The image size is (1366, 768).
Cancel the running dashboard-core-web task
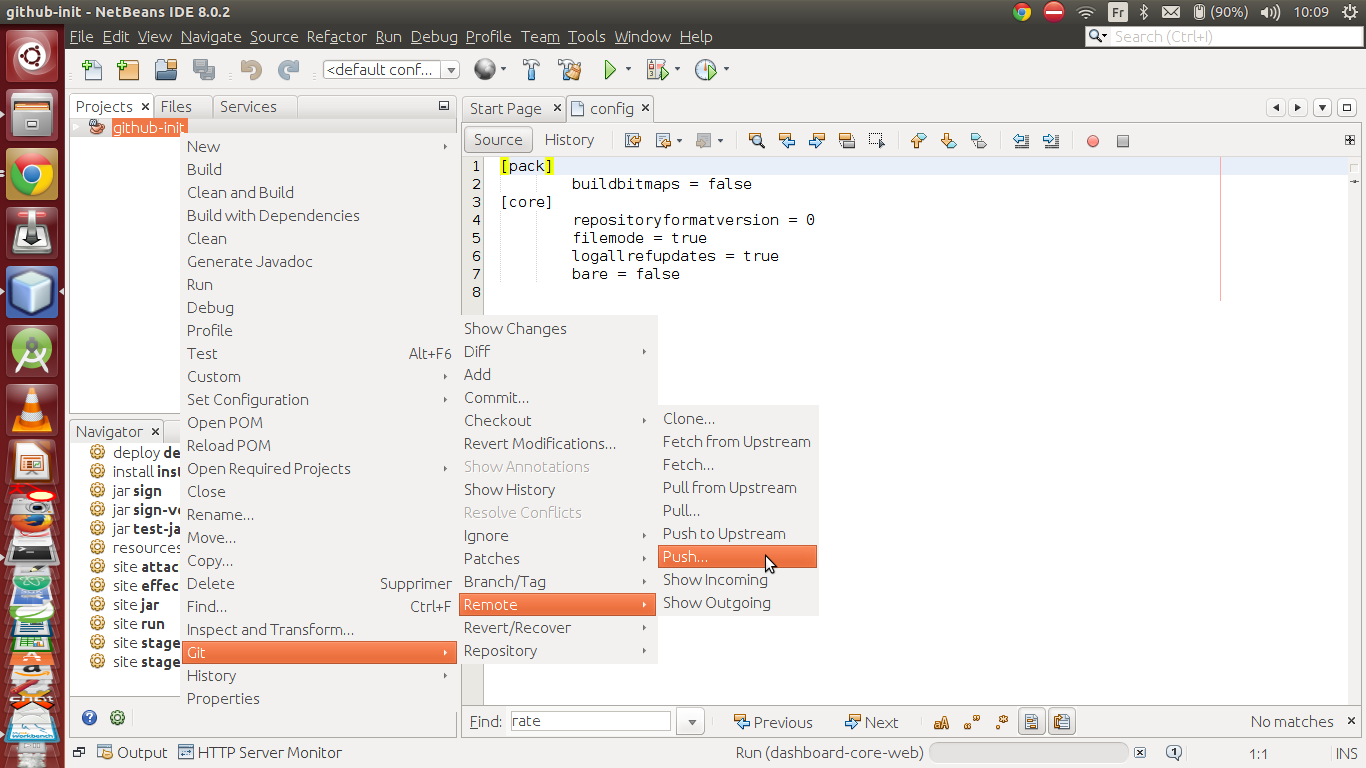click(x=1139, y=753)
